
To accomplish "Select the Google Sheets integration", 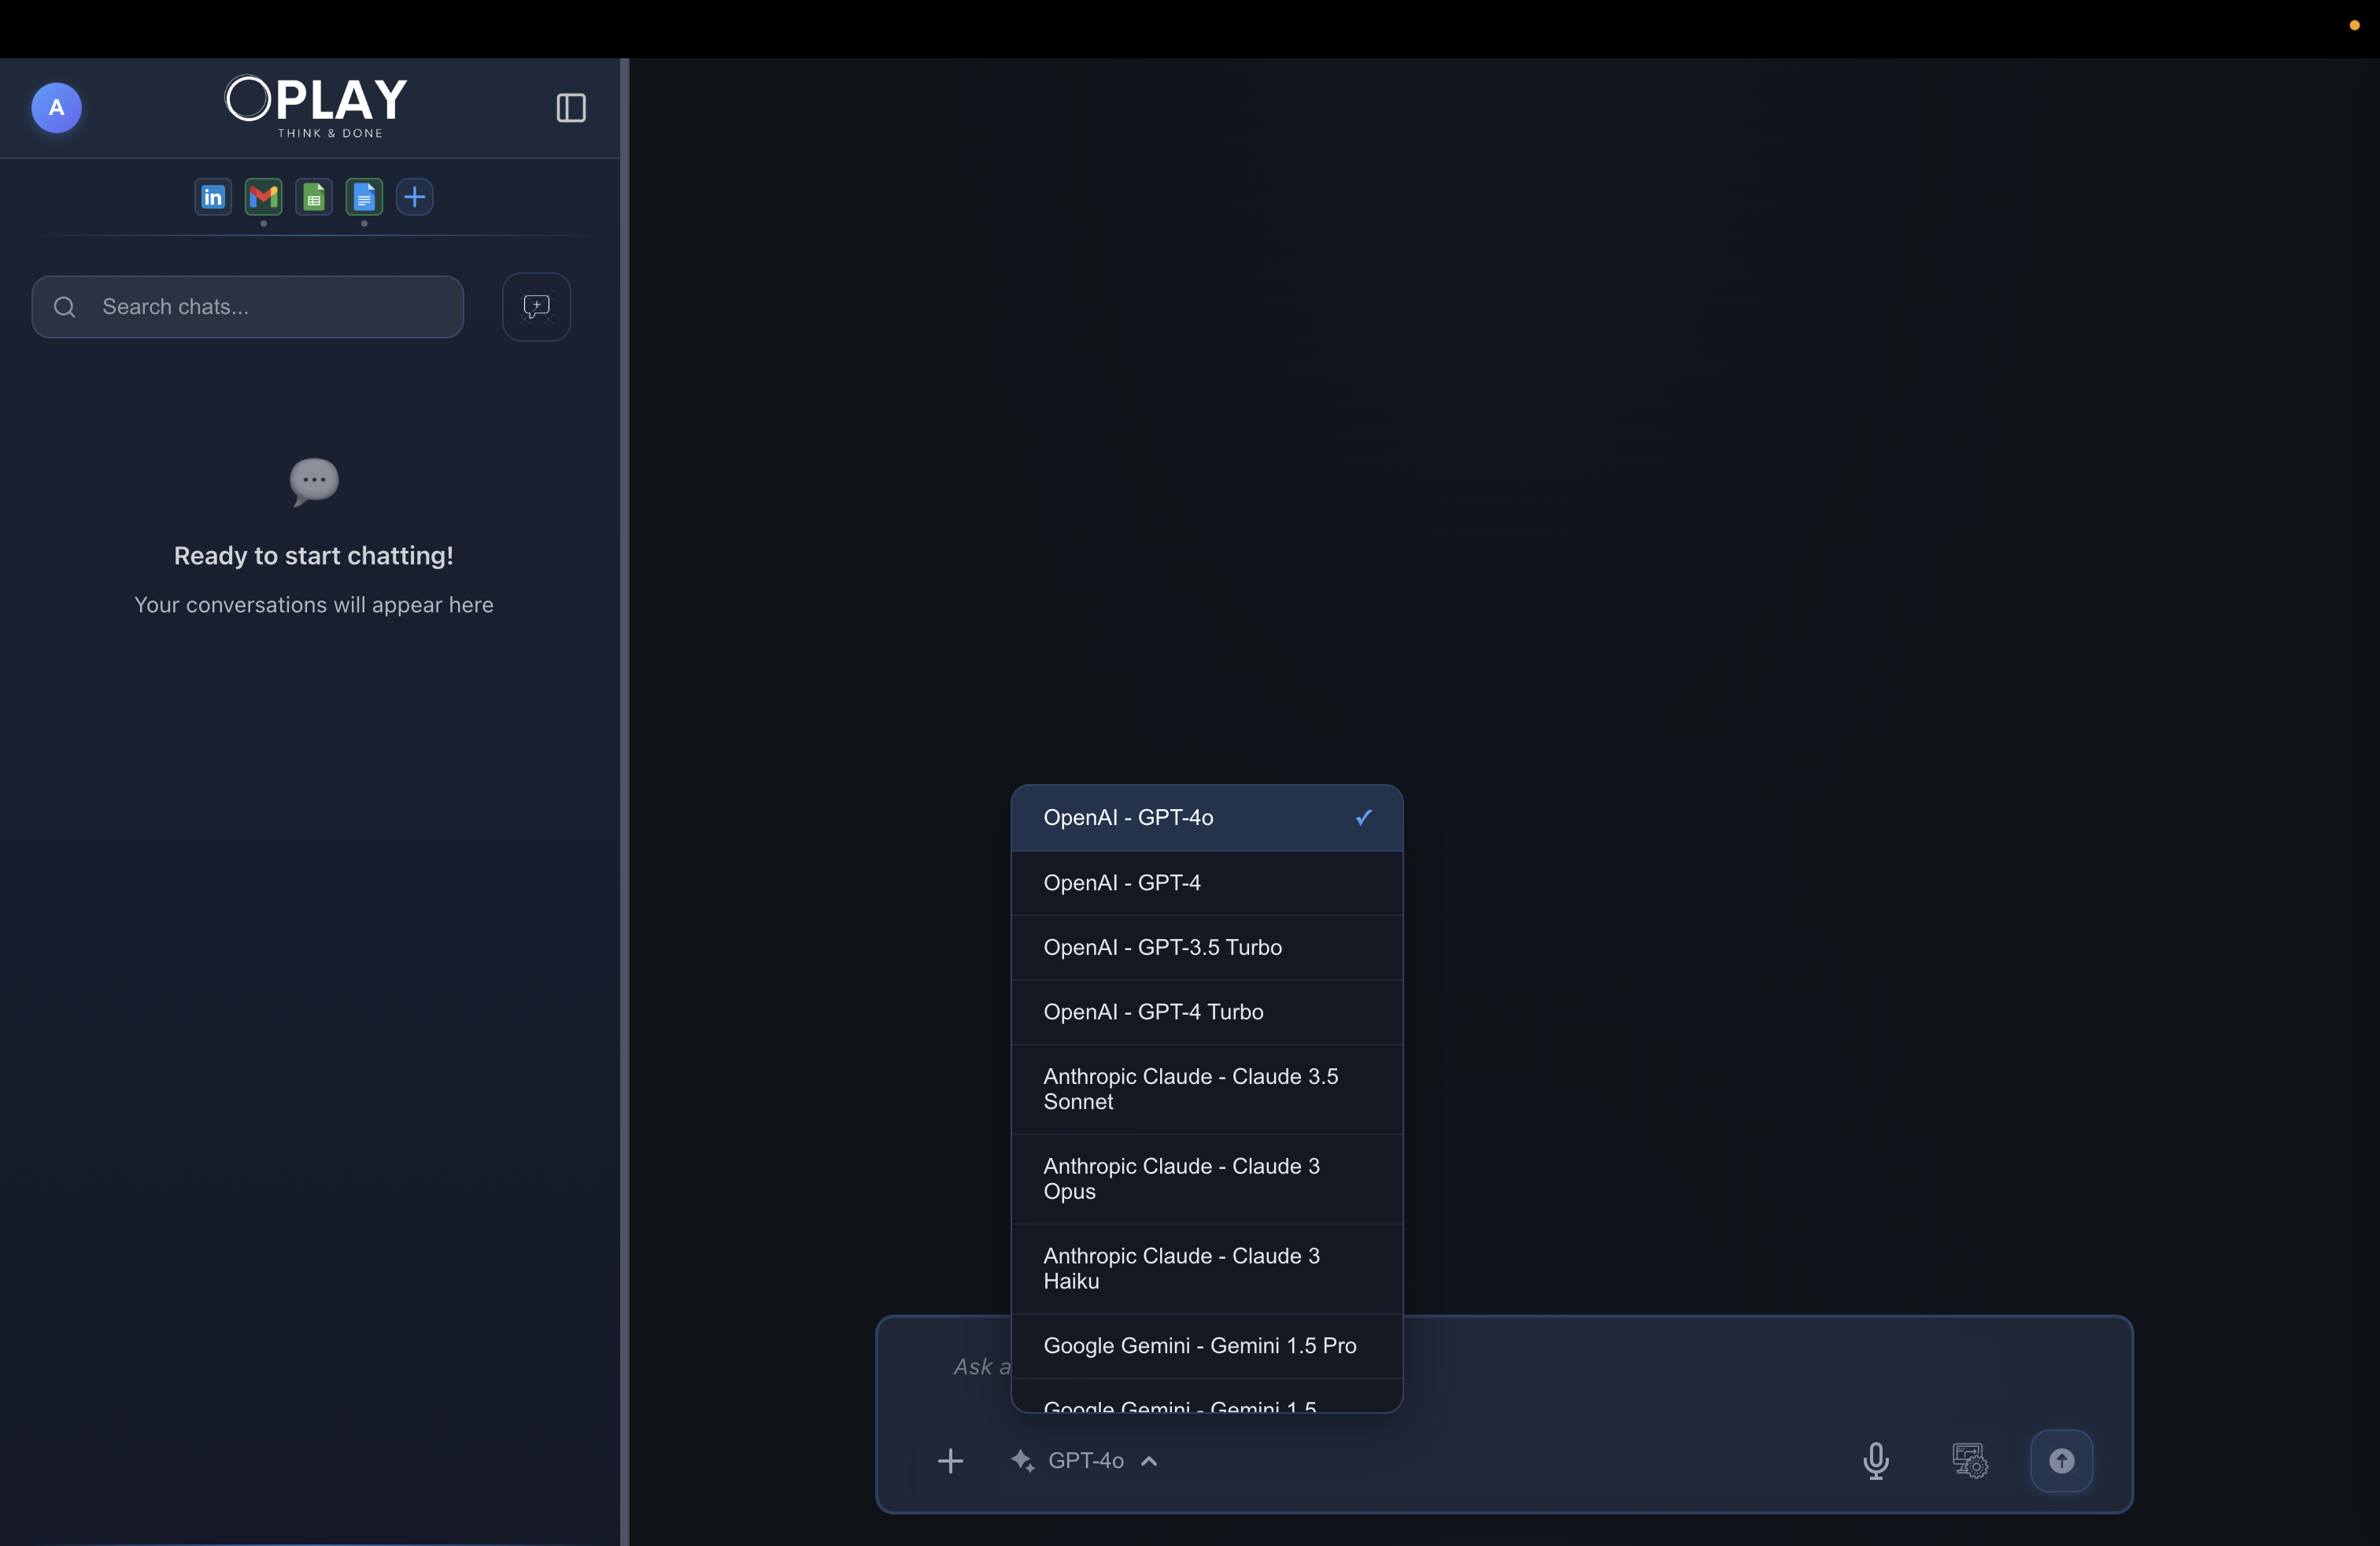I will point(314,197).
